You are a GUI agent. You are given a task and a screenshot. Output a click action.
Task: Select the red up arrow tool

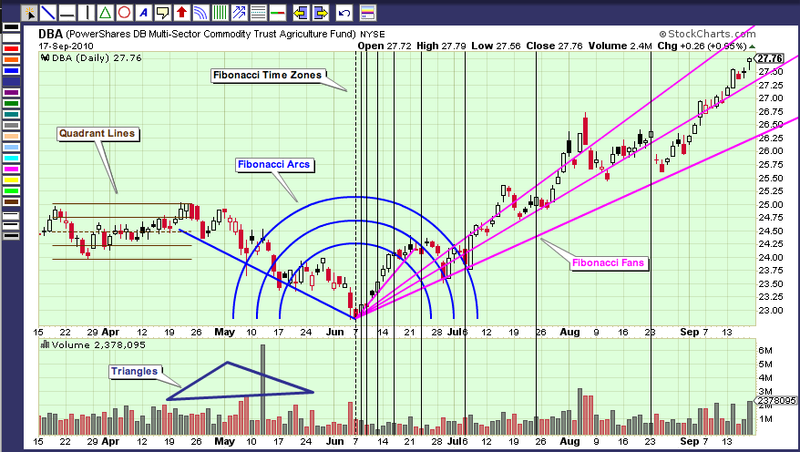click(182, 13)
